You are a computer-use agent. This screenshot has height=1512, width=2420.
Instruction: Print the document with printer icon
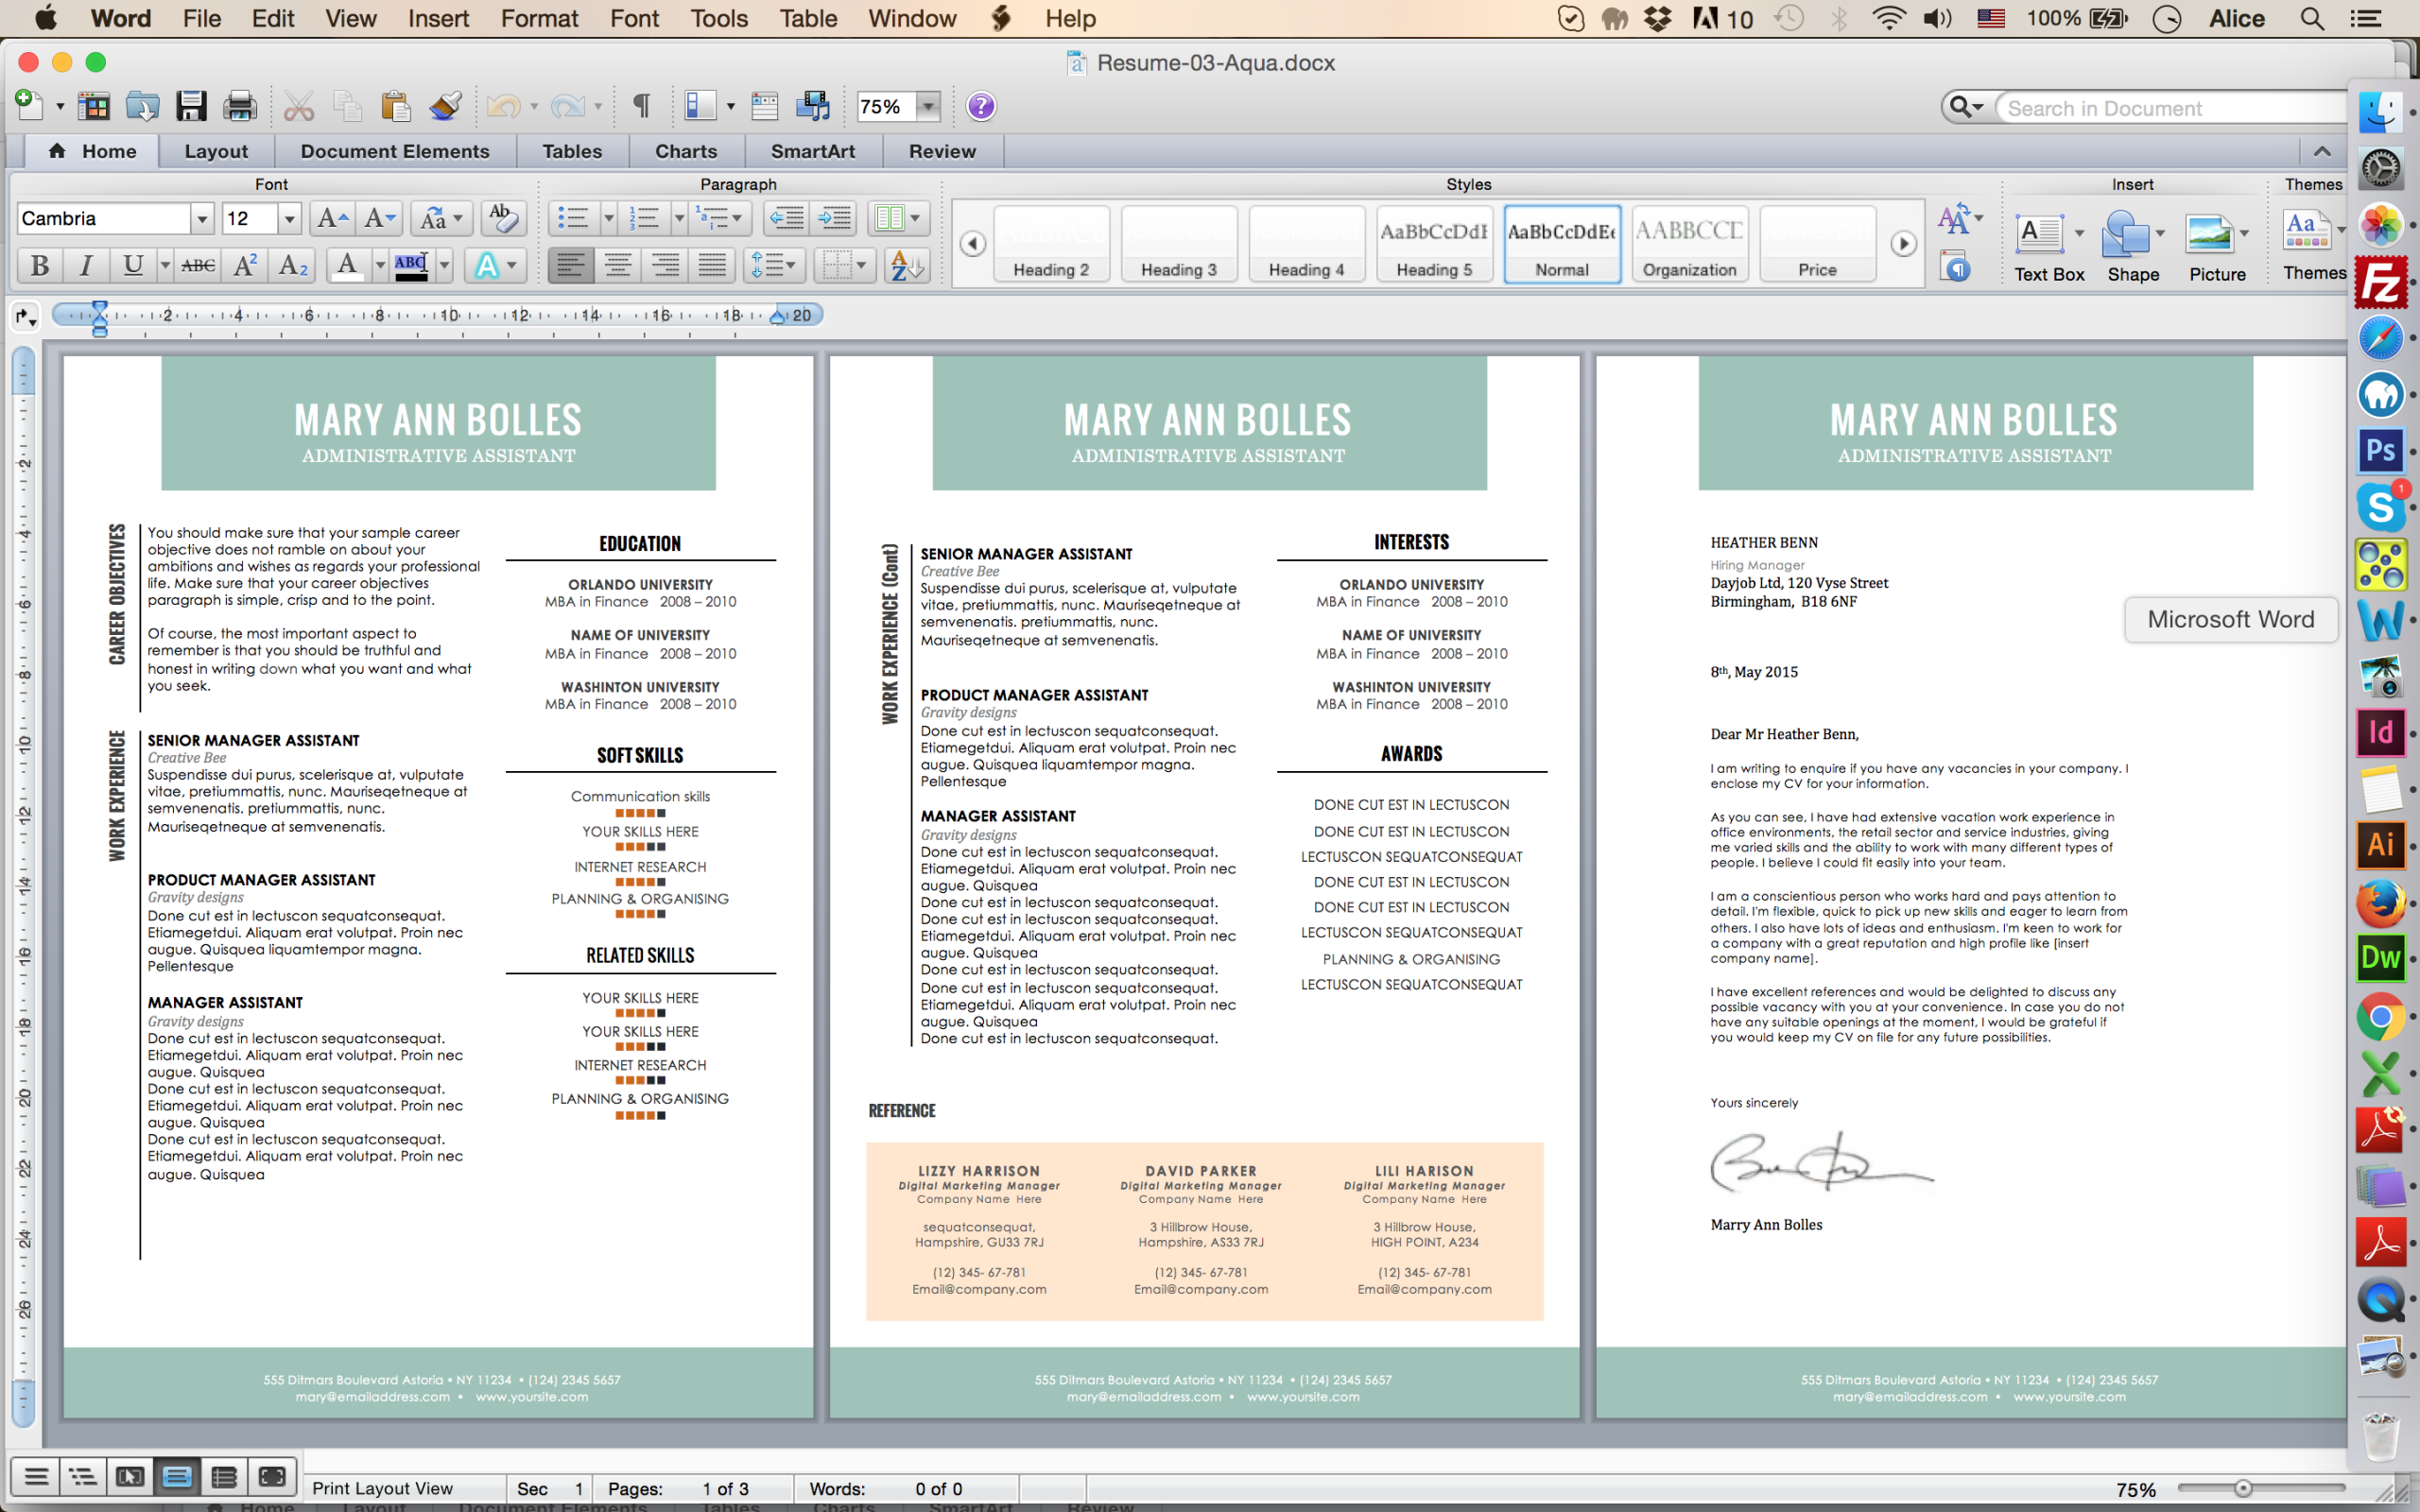click(x=239, y=106)
